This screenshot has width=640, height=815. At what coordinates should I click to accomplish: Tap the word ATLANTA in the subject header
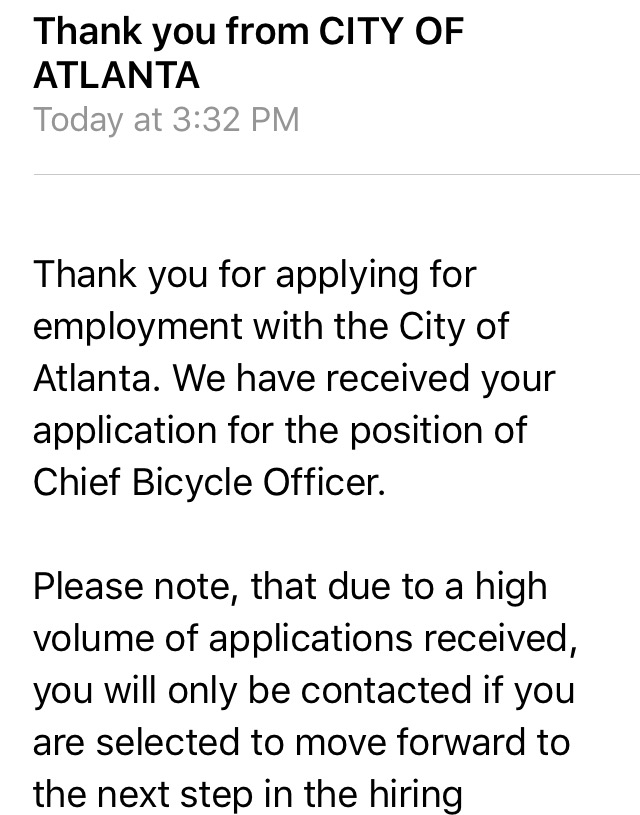tap(116, 75)
